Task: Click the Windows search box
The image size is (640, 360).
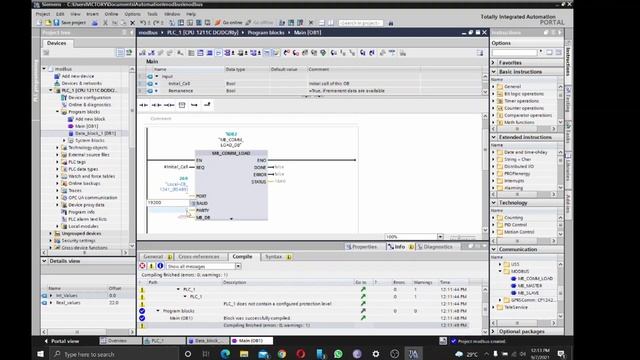Action: 114,354
